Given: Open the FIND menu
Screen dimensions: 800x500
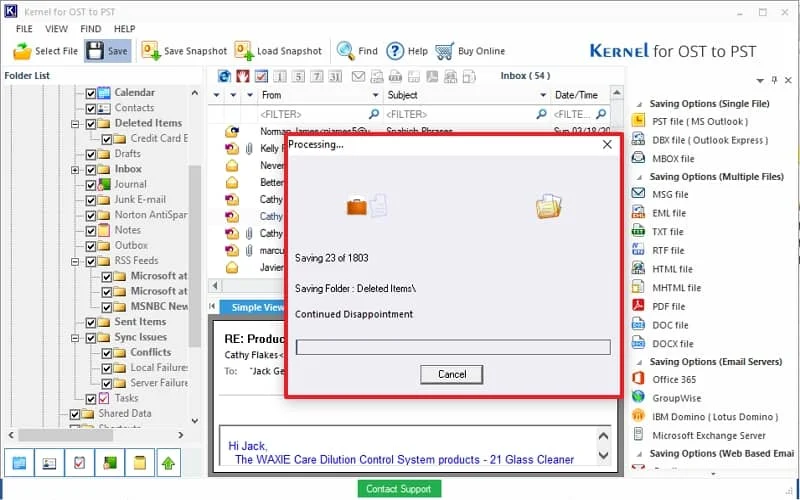Looking at the screenshot, I should pyautogui.click(x=90, y=29).
